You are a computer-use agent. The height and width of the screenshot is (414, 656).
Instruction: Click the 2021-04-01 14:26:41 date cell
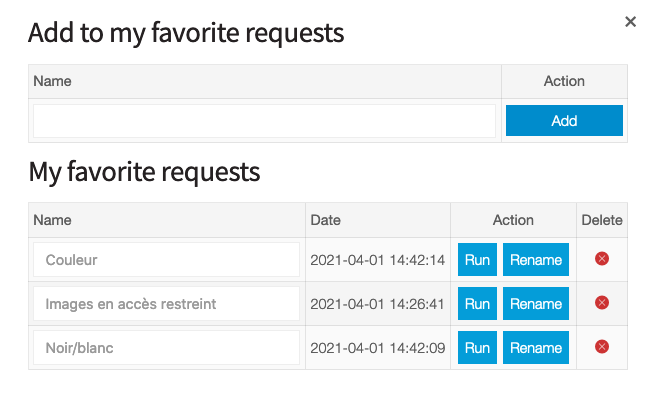point(377,304)
